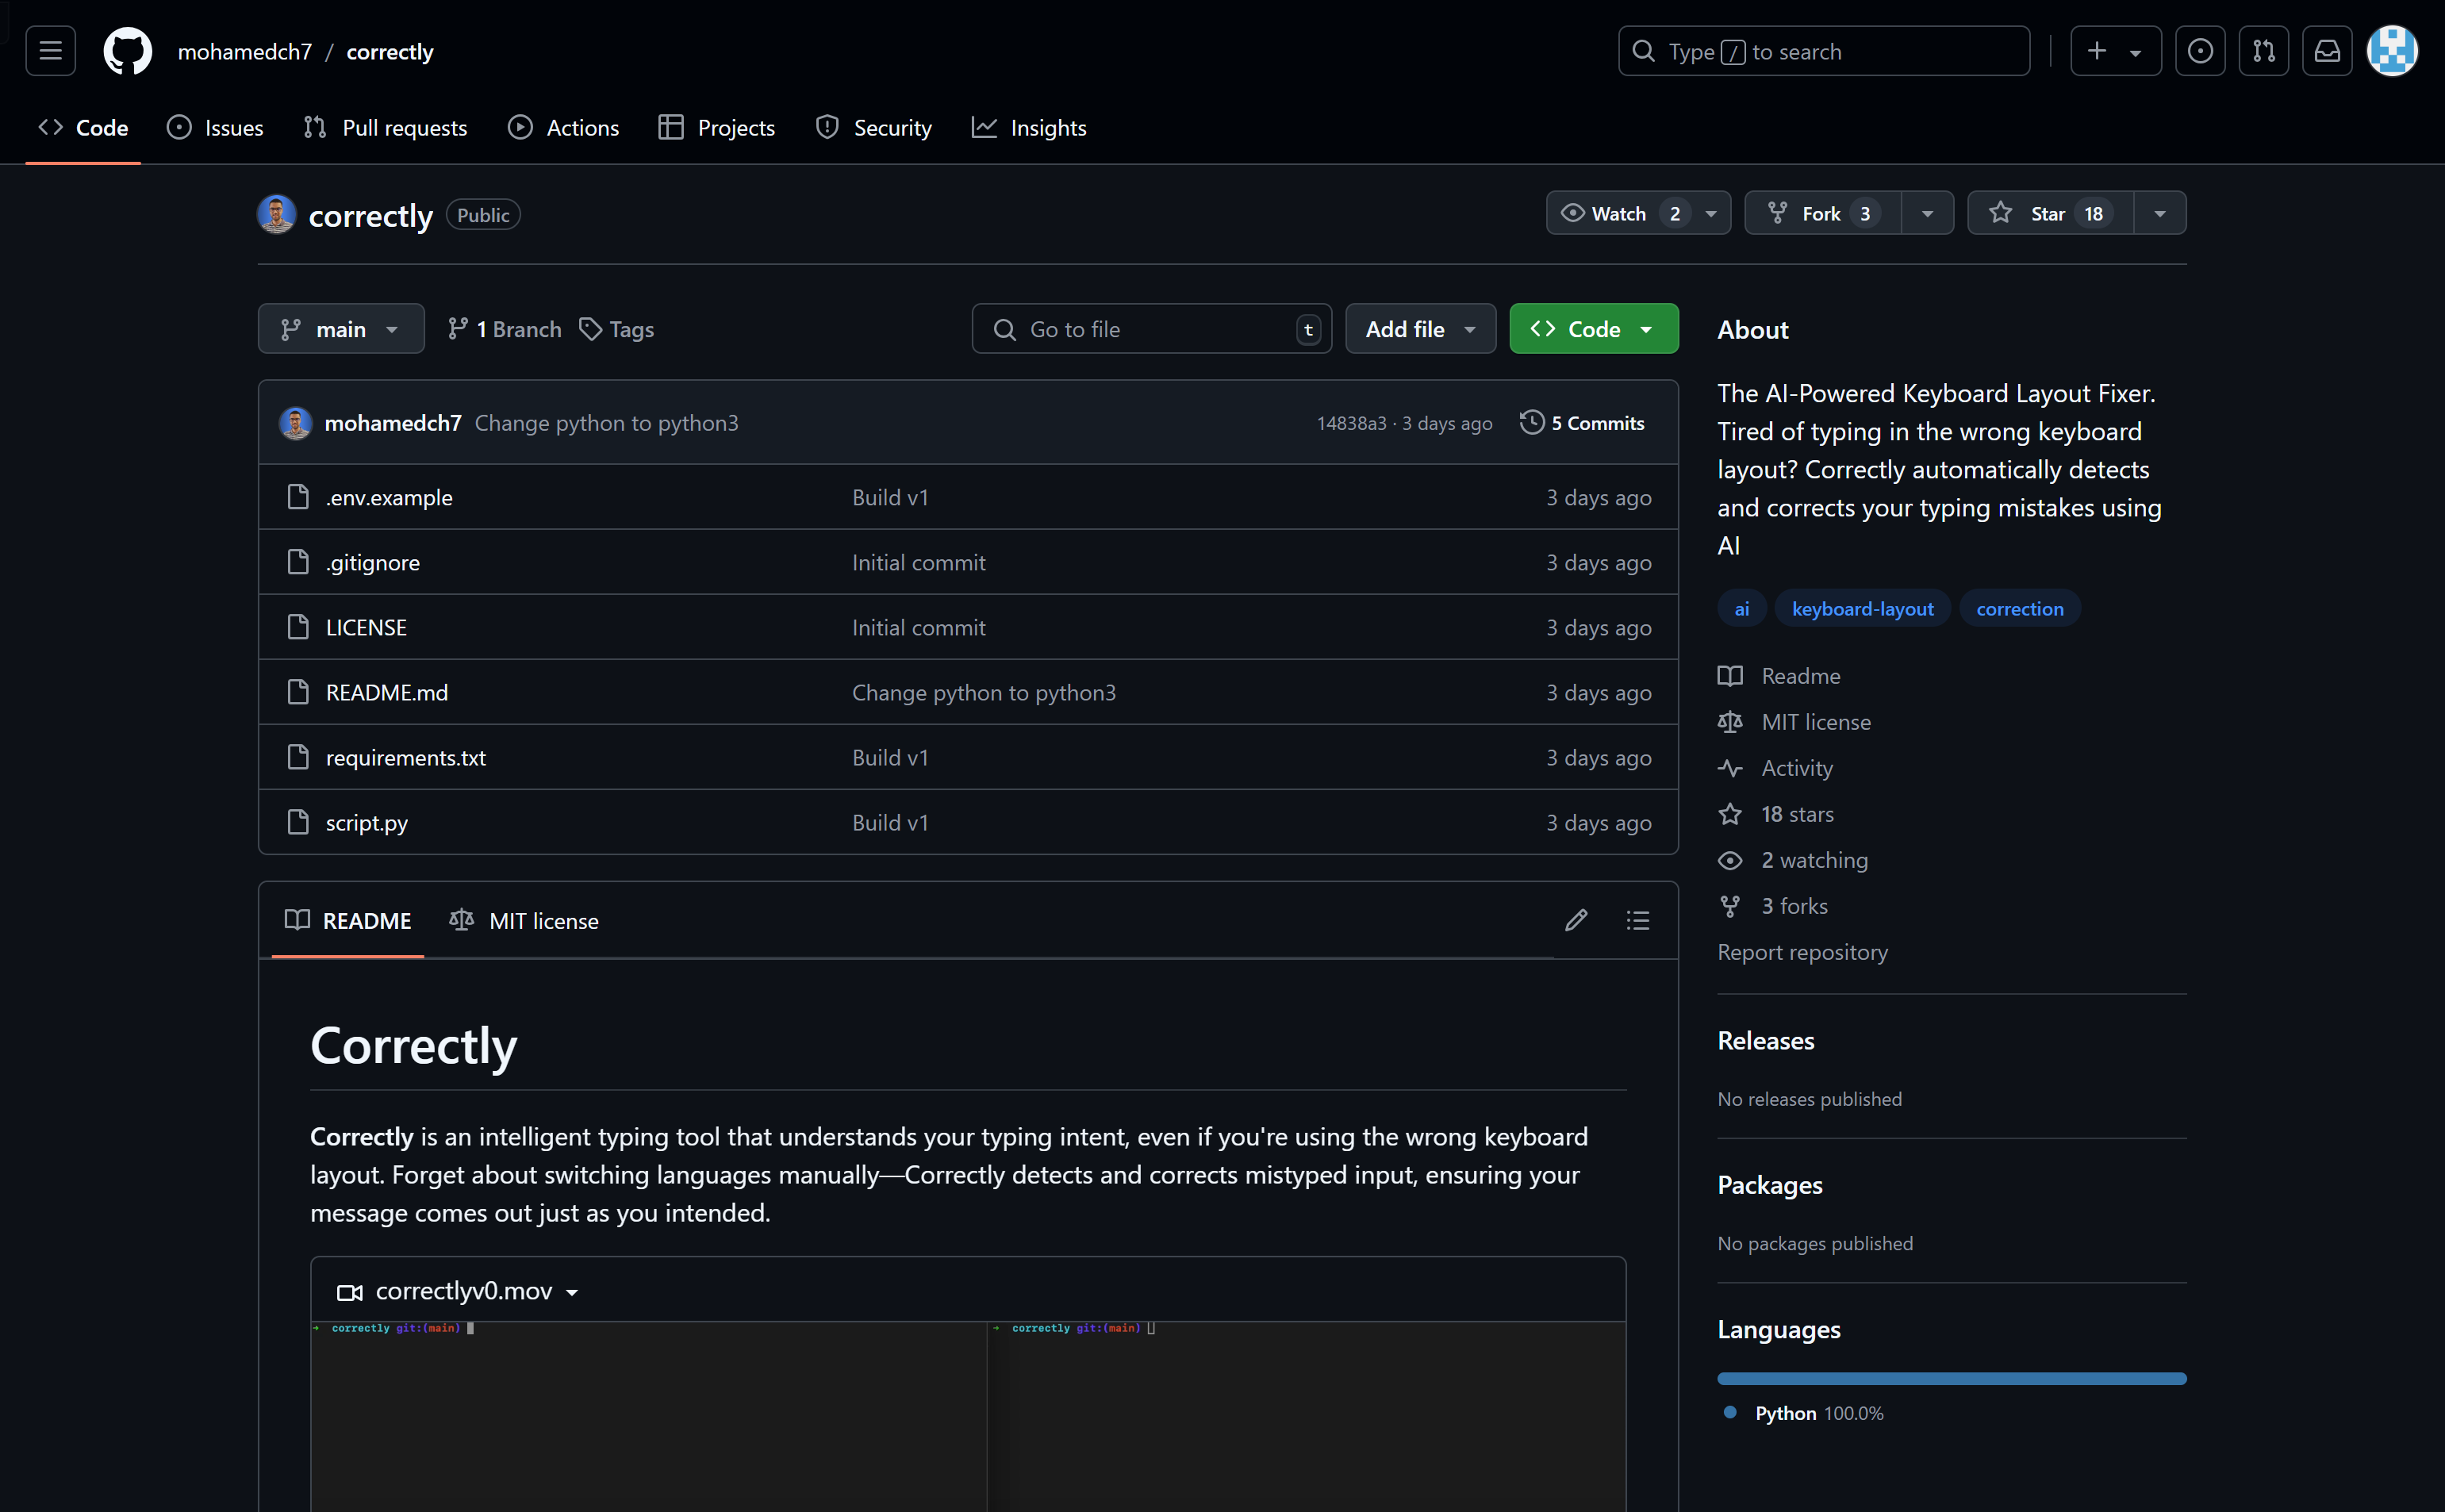Open the README outline list icon
2445x1512 pixels.
click(1637, 920)
